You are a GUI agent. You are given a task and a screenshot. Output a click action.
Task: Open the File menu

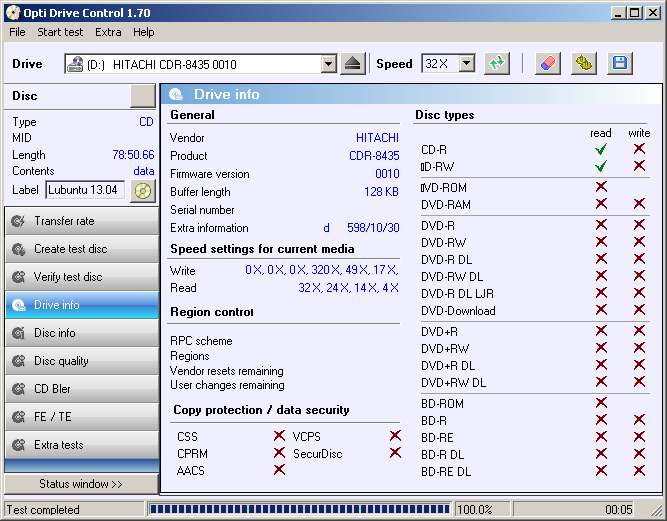click(x=17, y=32)
